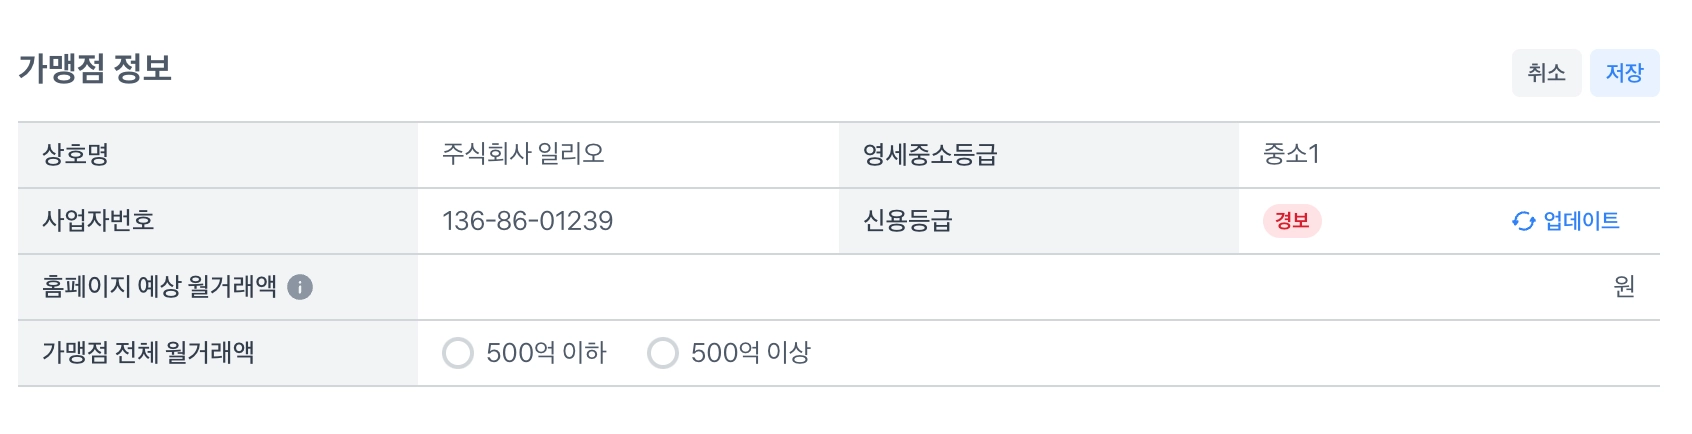The height and width of the screenshot is (434, 1692).
Task: Click the company name 주식회사 일리오
Action: click(x=523, y=155)
